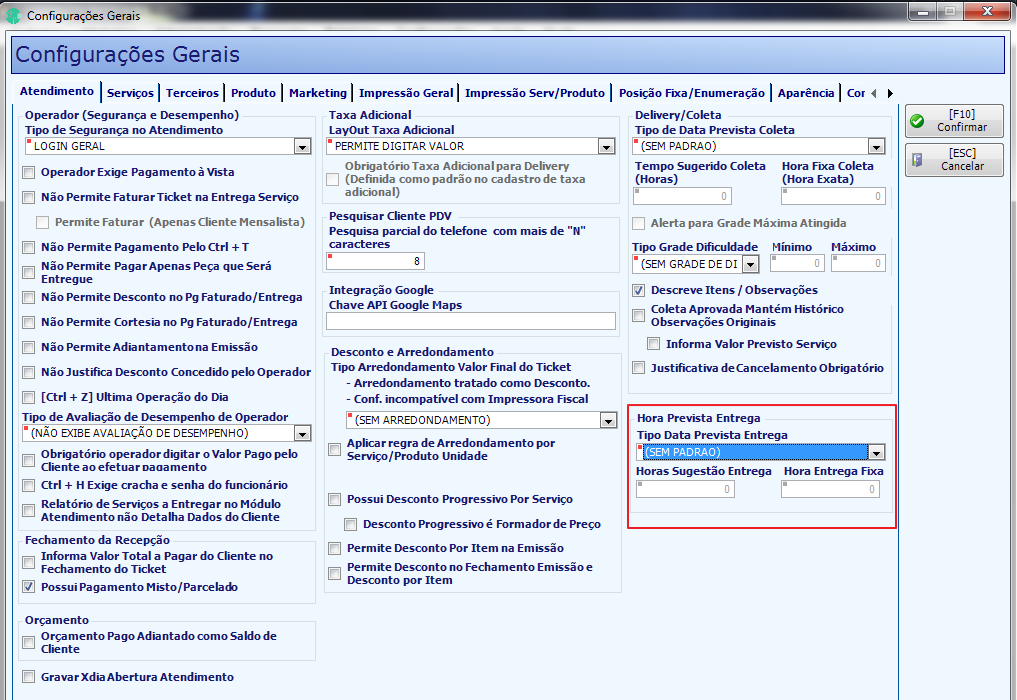Toggle Descreve Itens / Observações checkbox

(x=639, y=291)
